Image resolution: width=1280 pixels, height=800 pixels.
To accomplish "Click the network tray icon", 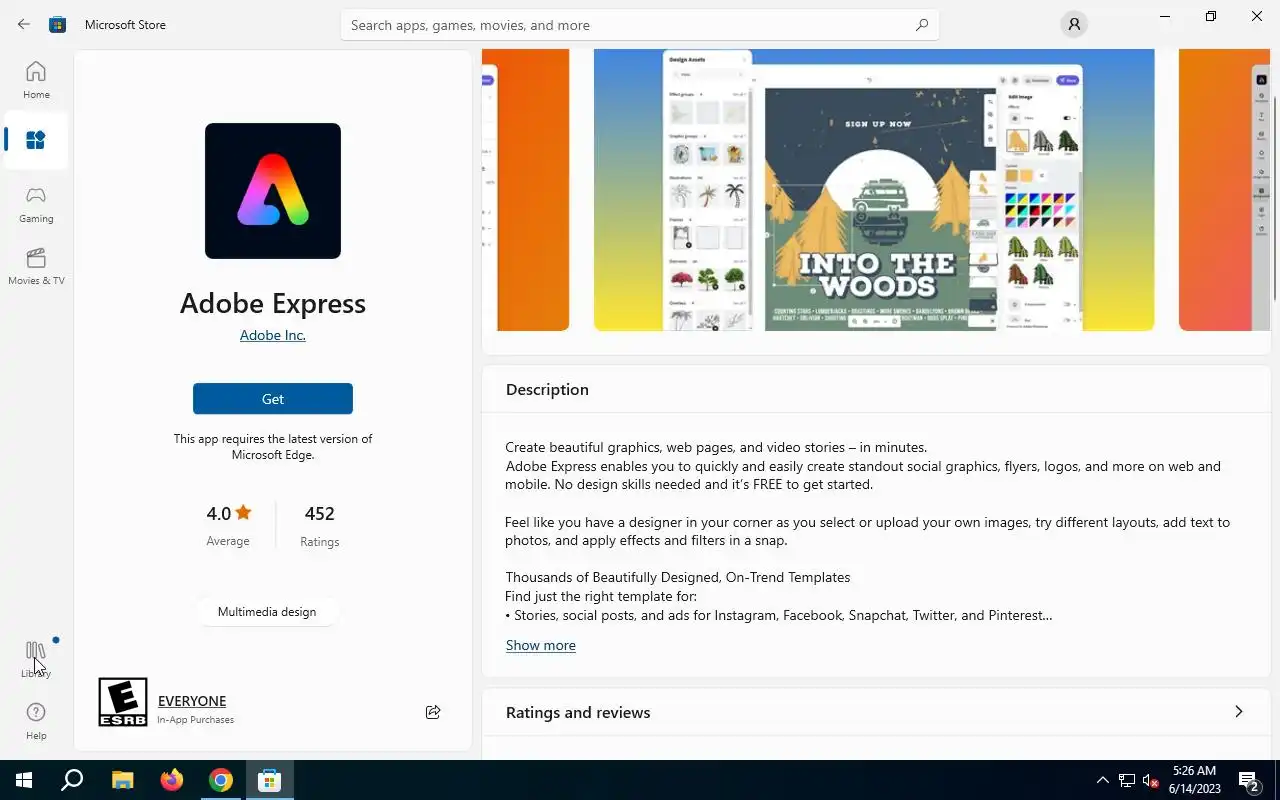I will (x=1127, y=780).
